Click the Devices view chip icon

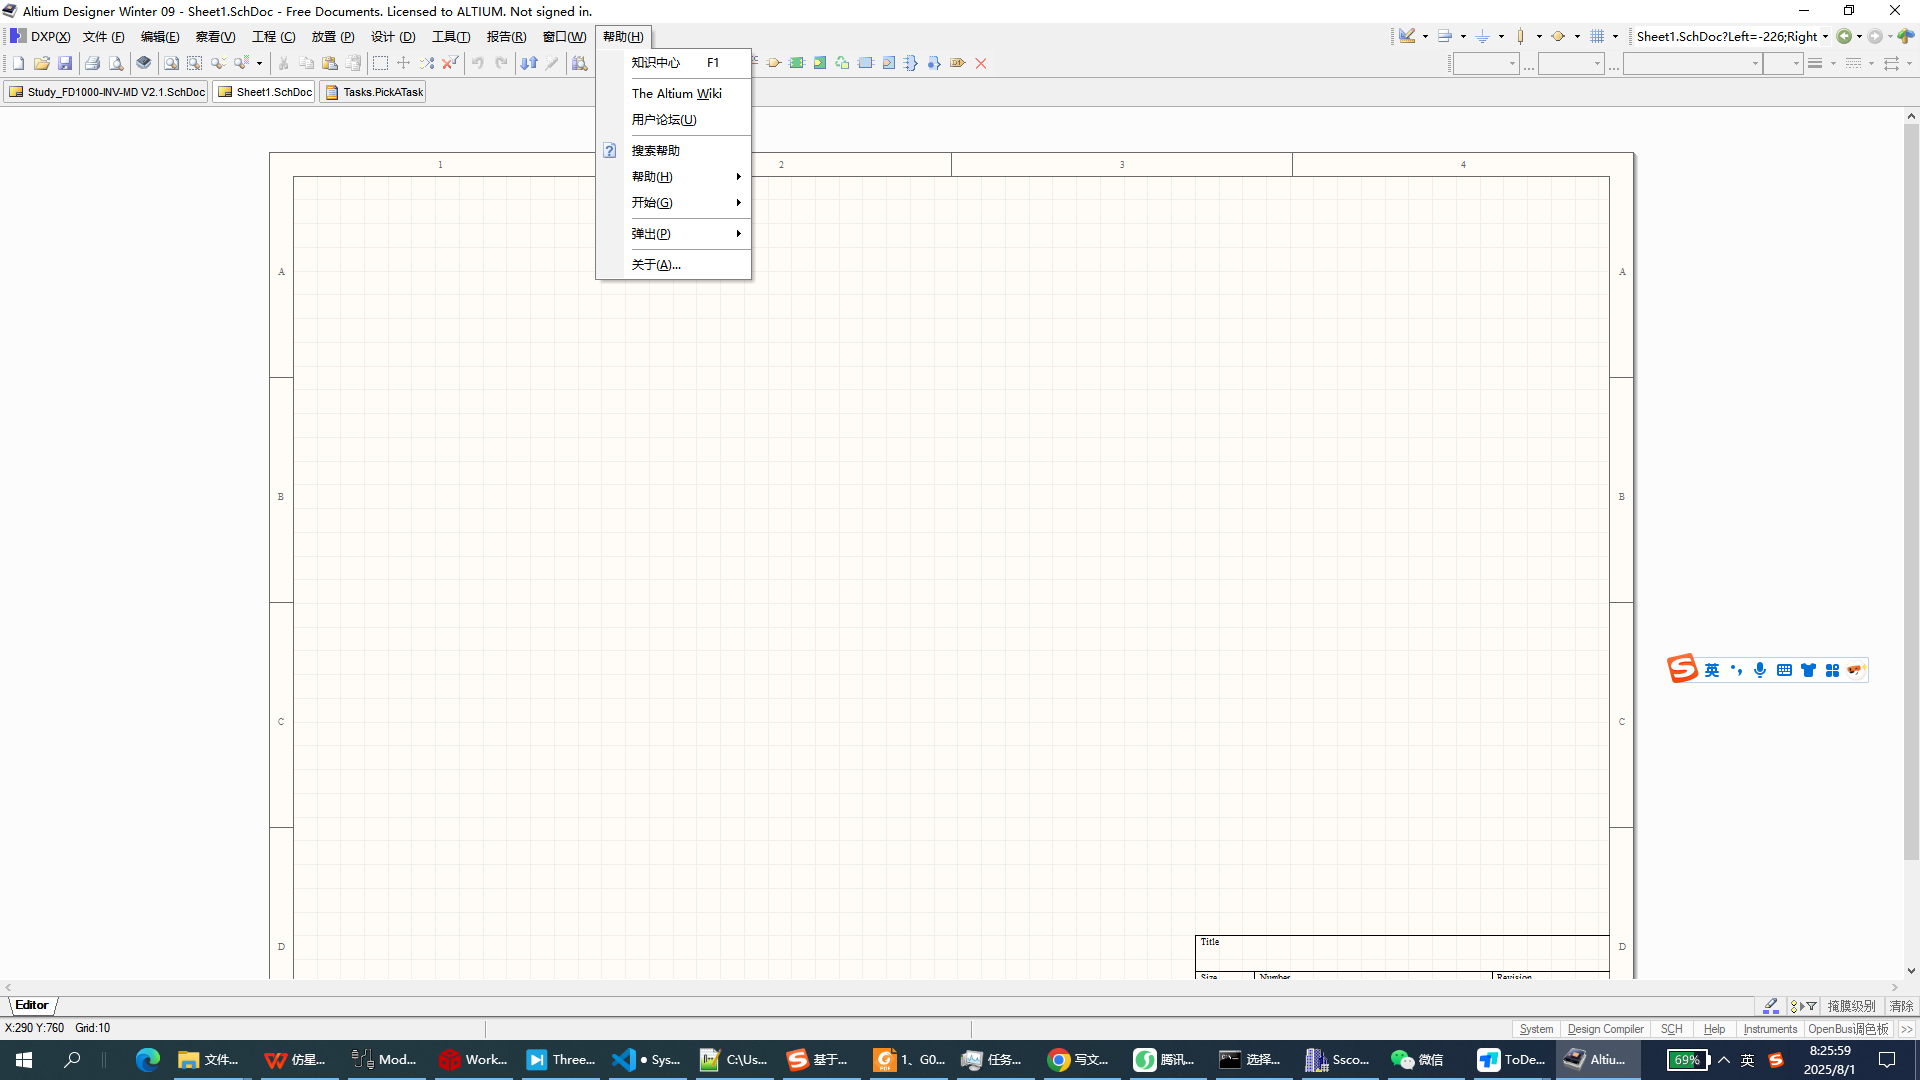click(144, 63)
